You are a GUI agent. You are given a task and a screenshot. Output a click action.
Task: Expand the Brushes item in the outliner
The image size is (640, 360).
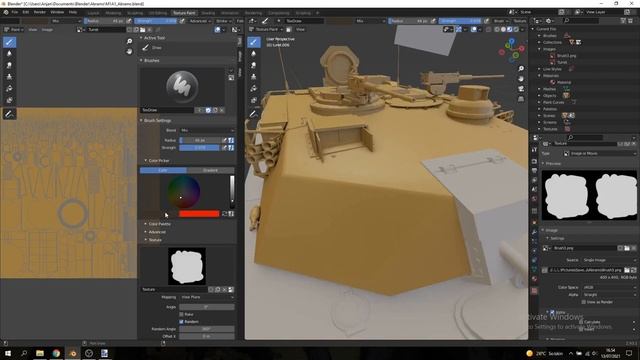(x=539, y=36)
